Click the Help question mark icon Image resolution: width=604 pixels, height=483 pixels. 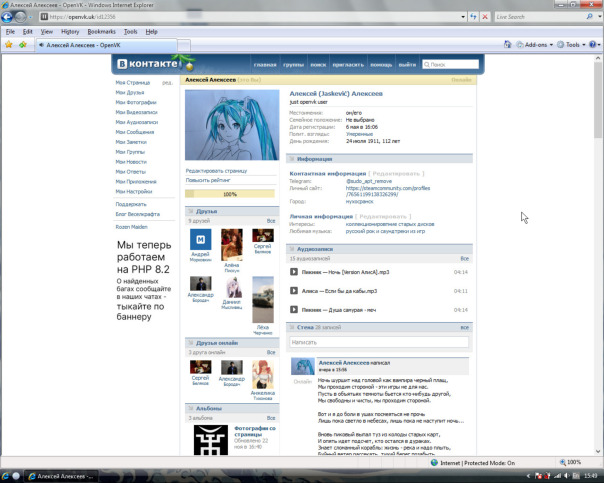pos(592,45)
